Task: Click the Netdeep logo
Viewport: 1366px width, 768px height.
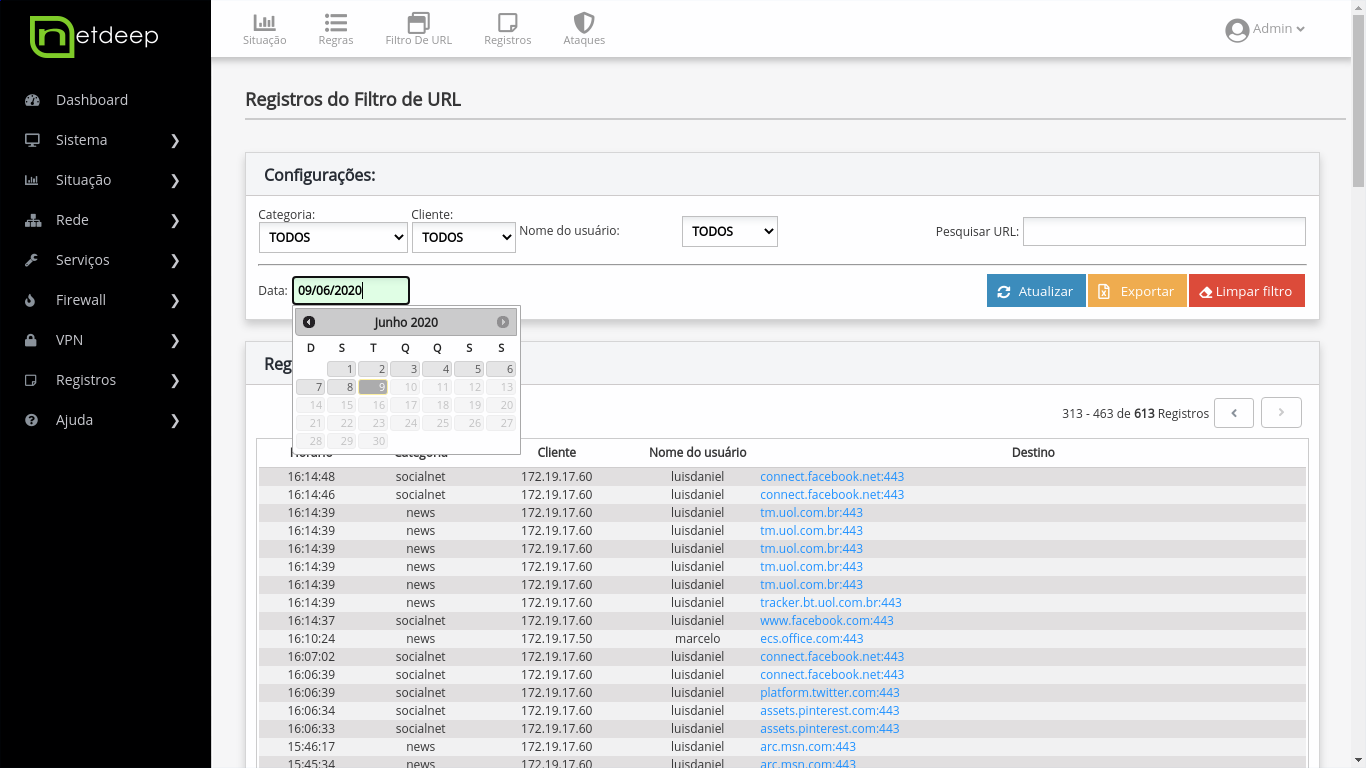Action: [95, 37]
